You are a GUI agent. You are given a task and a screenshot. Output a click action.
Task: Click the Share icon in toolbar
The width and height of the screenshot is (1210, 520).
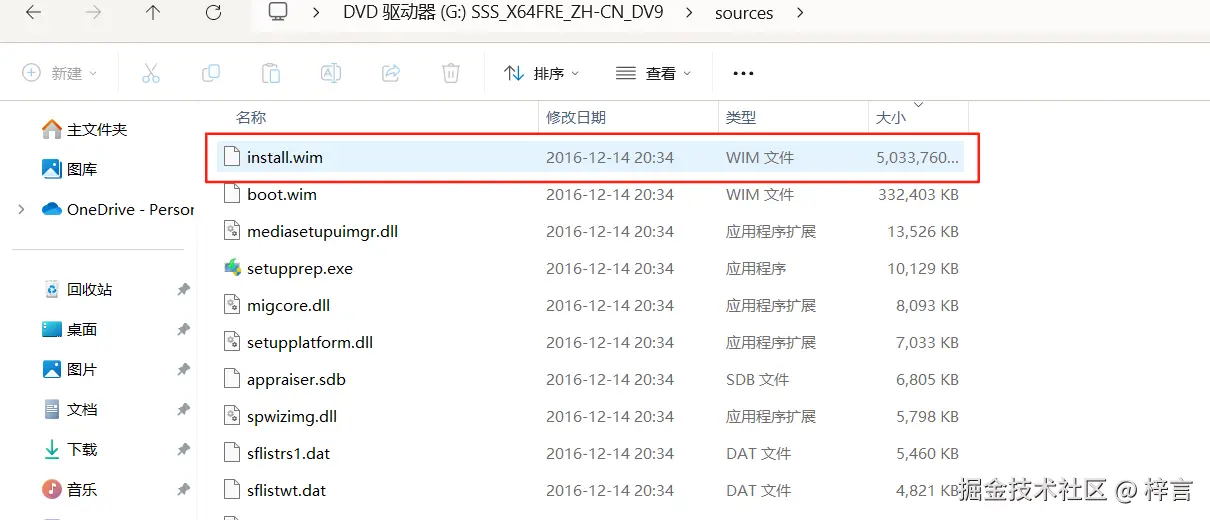click(391, 73)
